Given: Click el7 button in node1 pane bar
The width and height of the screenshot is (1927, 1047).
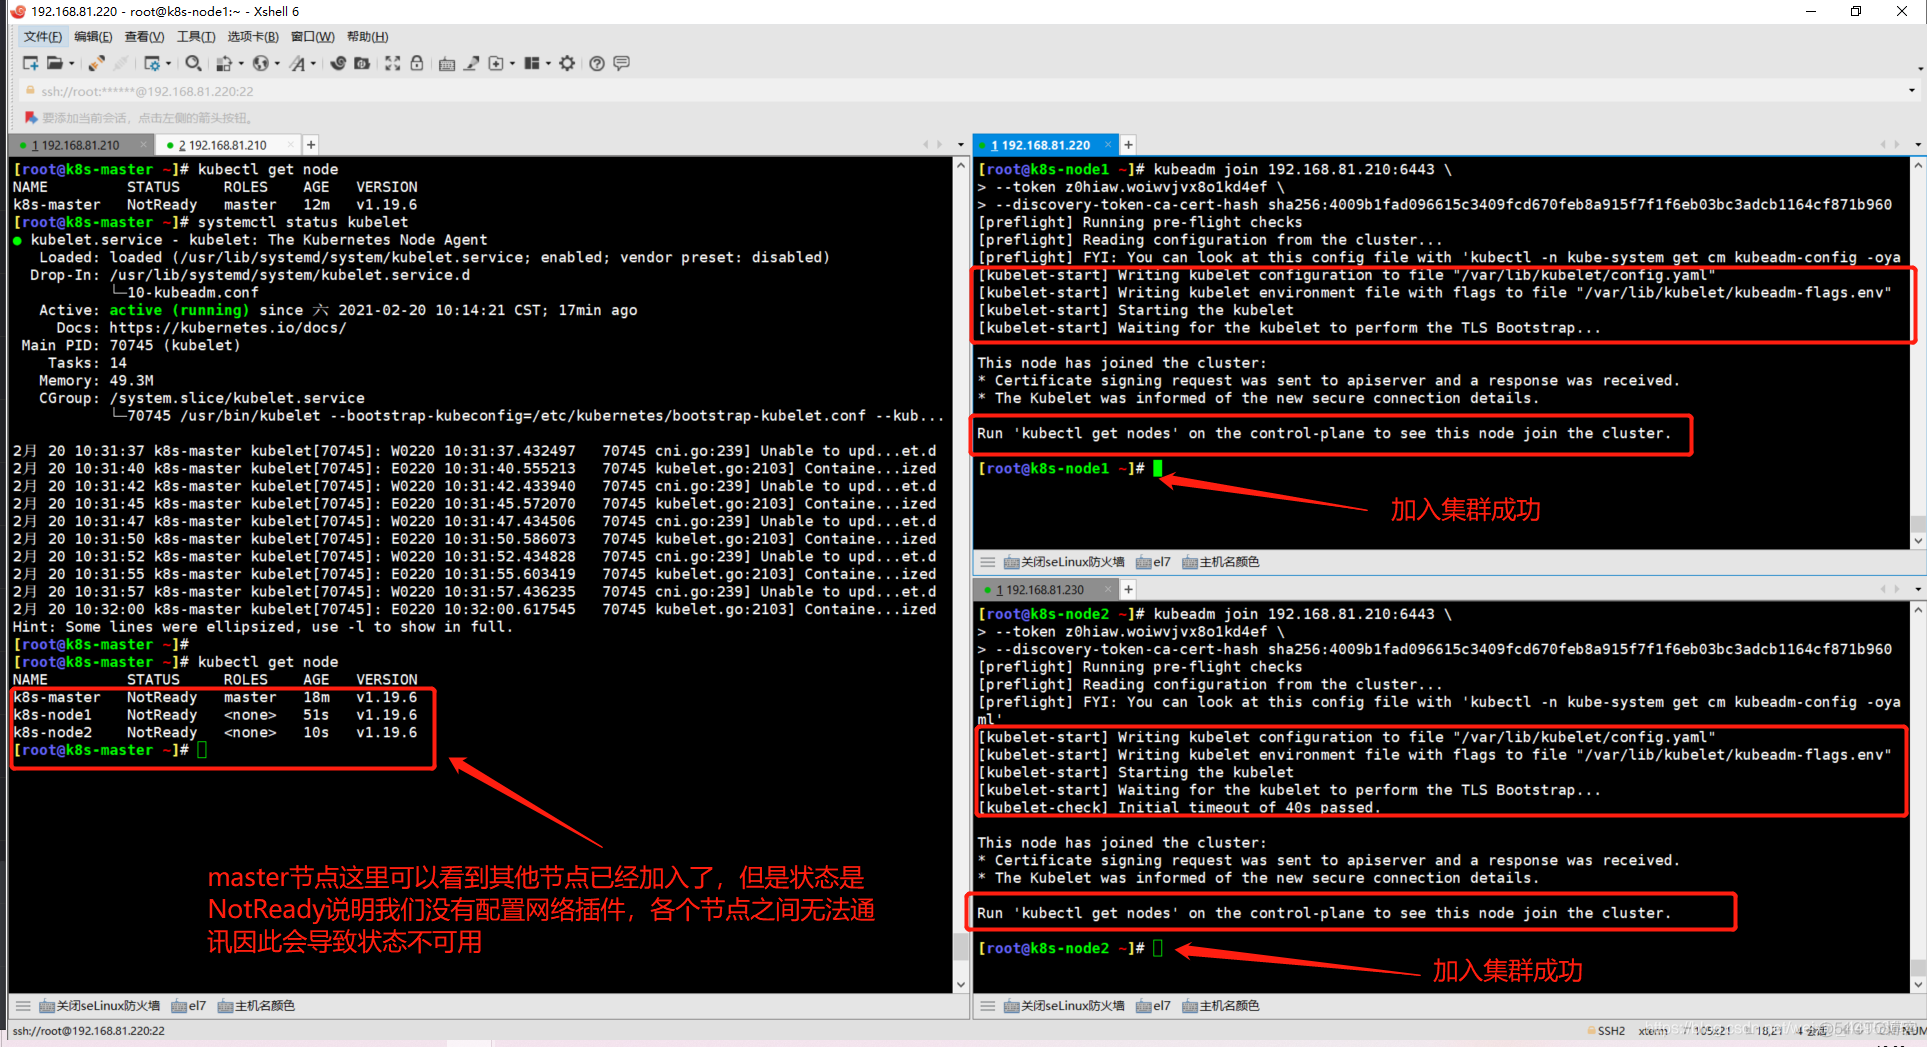Looking at the screenshot, I should coord(1153,562).
